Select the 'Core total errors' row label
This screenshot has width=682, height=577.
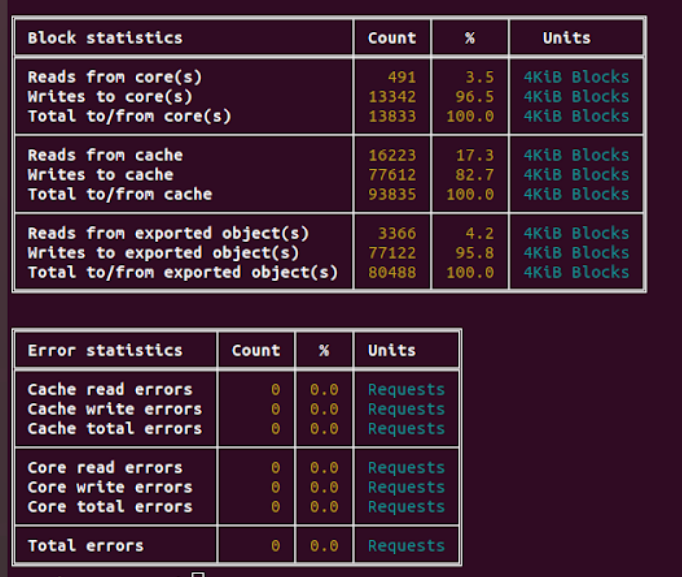pos(110,507)
